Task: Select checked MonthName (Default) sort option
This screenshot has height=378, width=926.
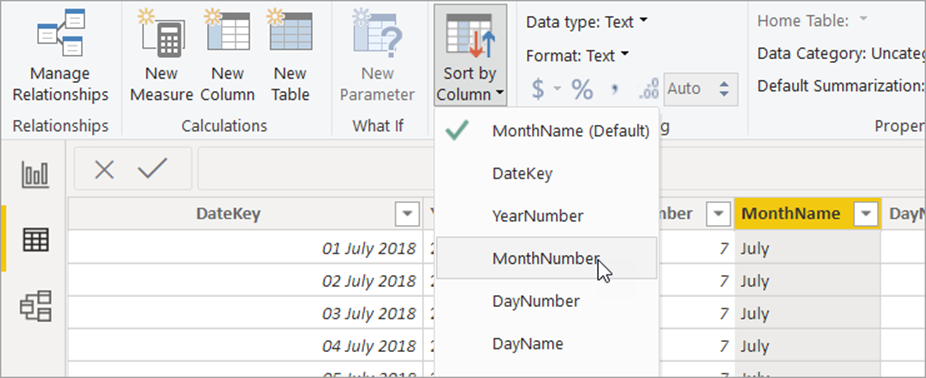Action: pos(546,131)
